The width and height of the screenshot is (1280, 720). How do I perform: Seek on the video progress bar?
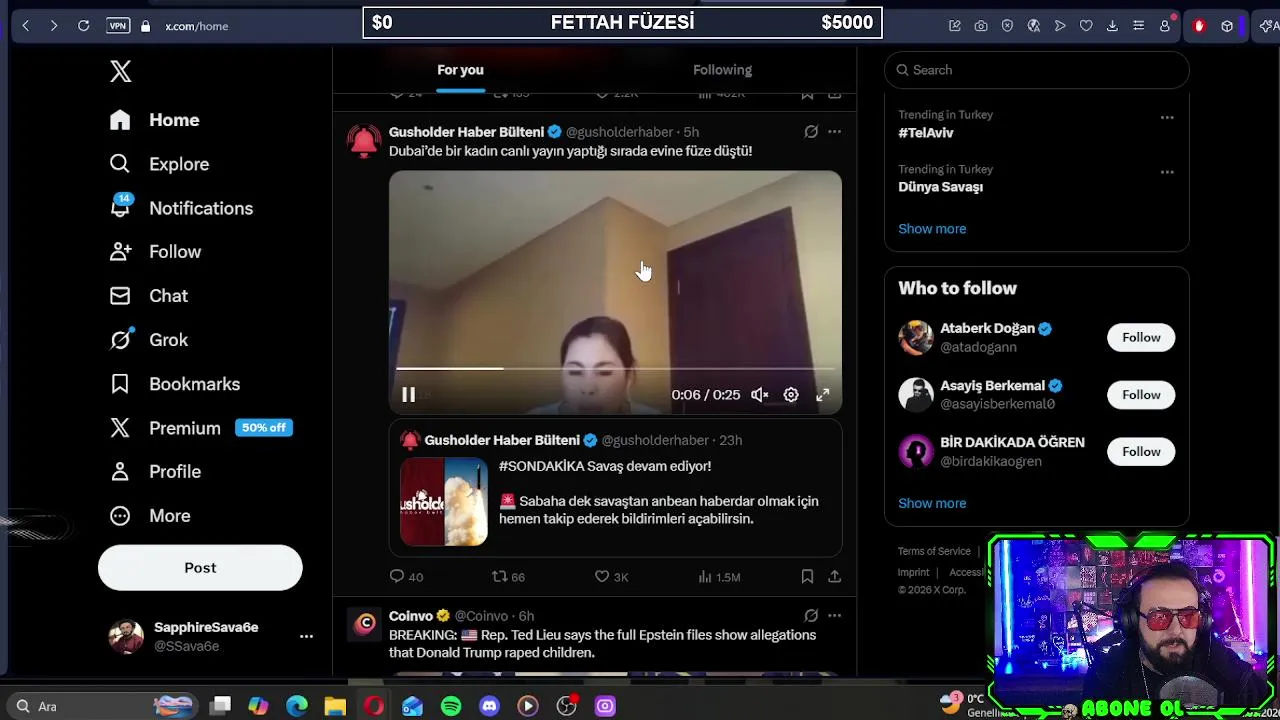[615, 369]
